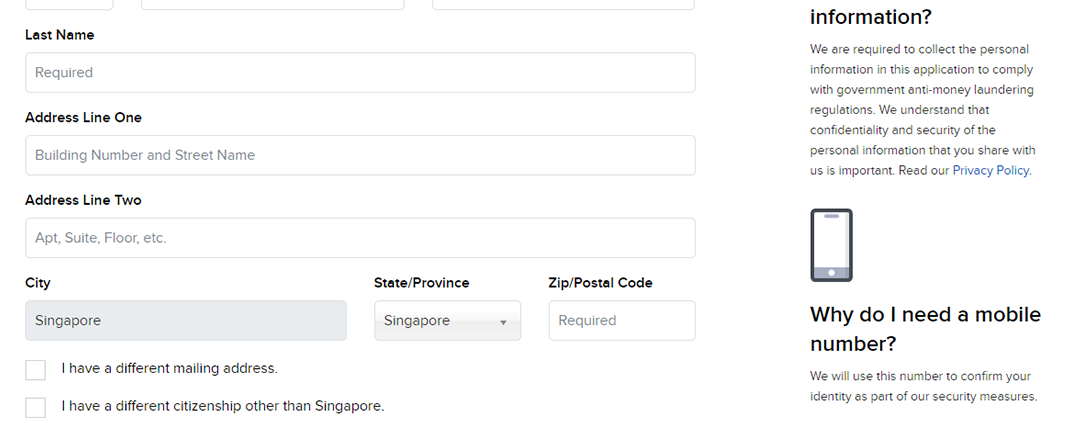The image size is (1080, 423).
Task: Click the "State/Province" label
Action: tap(421, 283)
